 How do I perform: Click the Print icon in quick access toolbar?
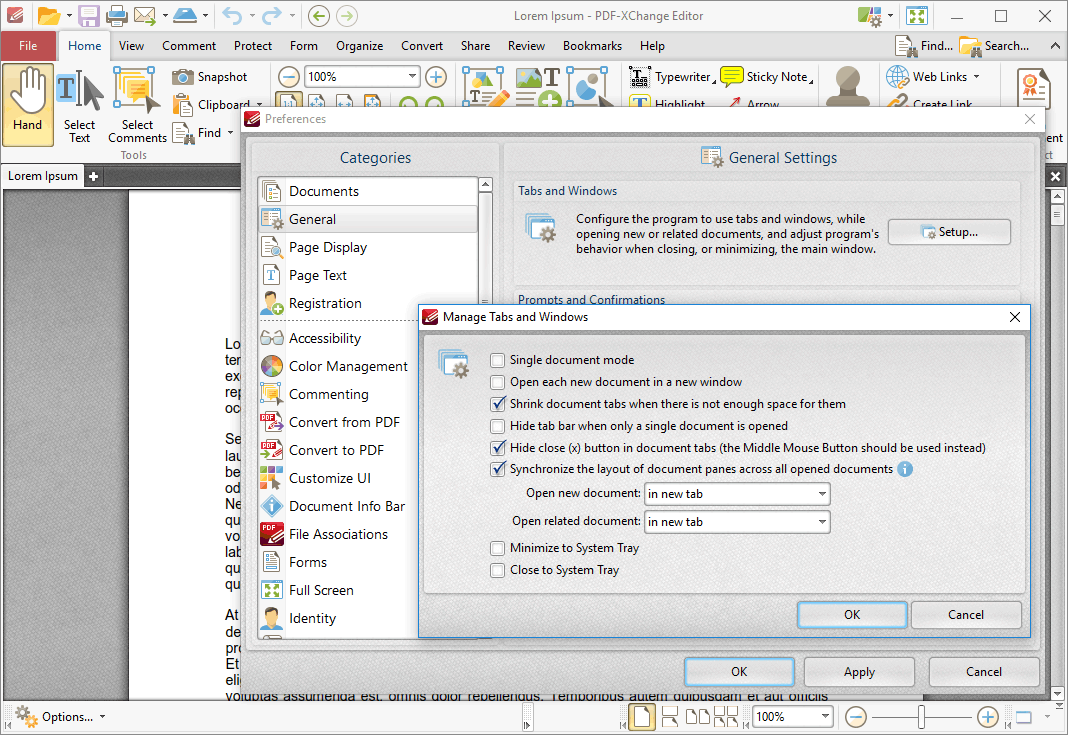point(116,15)
